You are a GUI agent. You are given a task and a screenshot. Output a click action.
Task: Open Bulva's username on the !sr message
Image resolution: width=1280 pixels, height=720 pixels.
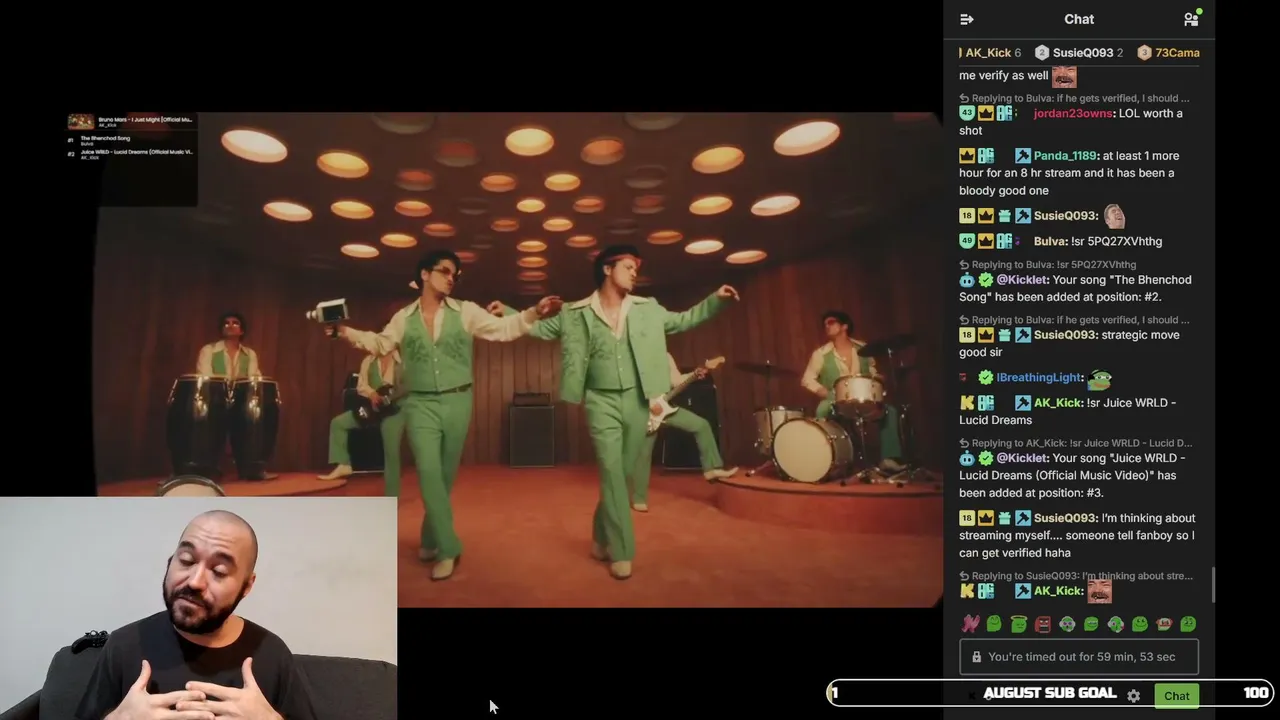1050,241
